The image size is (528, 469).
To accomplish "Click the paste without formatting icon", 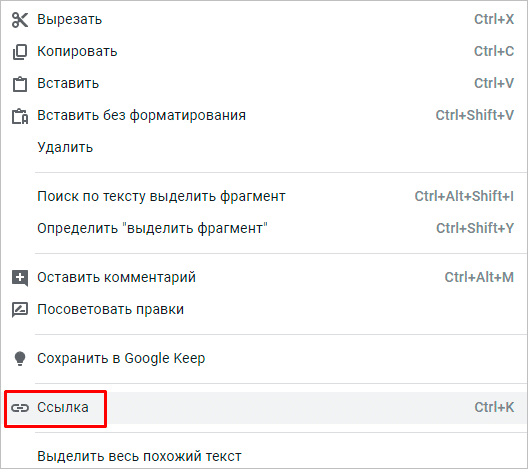I will (x=20, y=116).
